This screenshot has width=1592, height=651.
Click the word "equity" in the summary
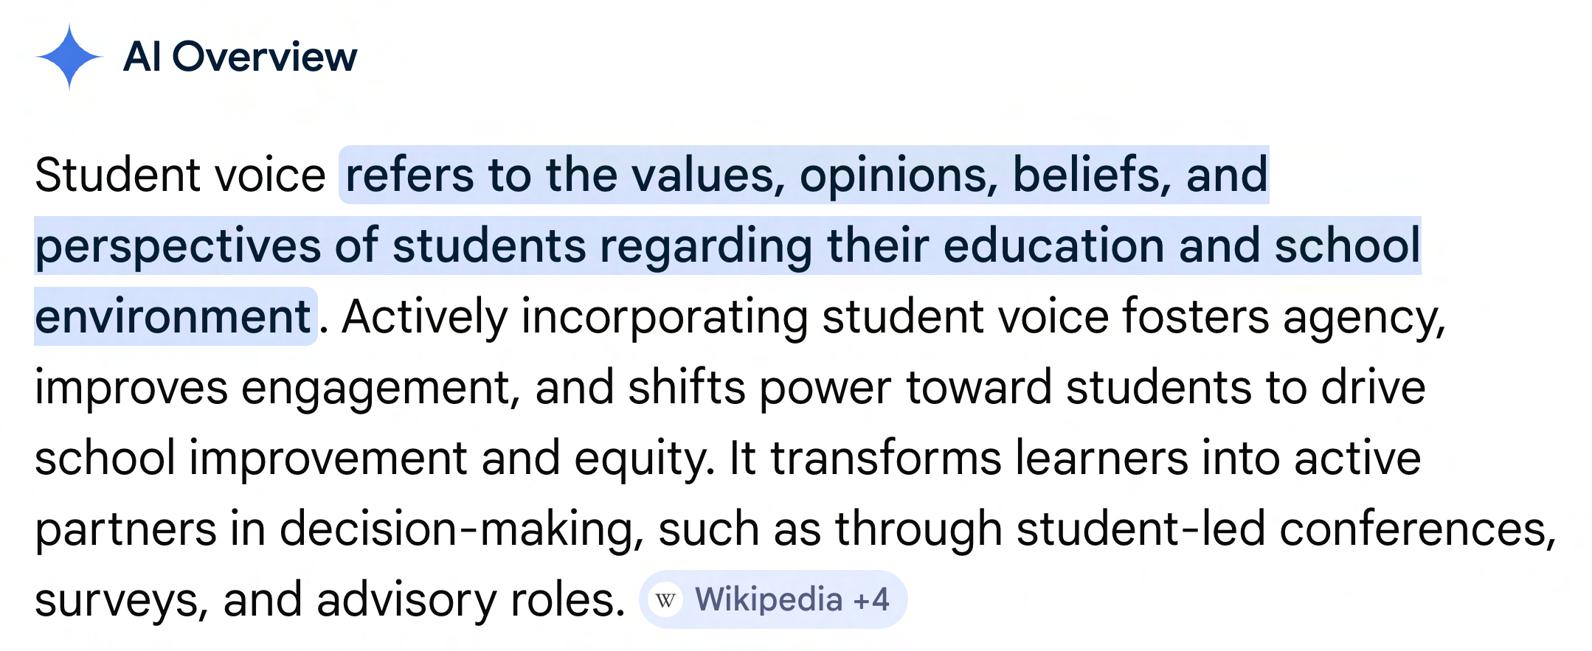click(641, 459)
